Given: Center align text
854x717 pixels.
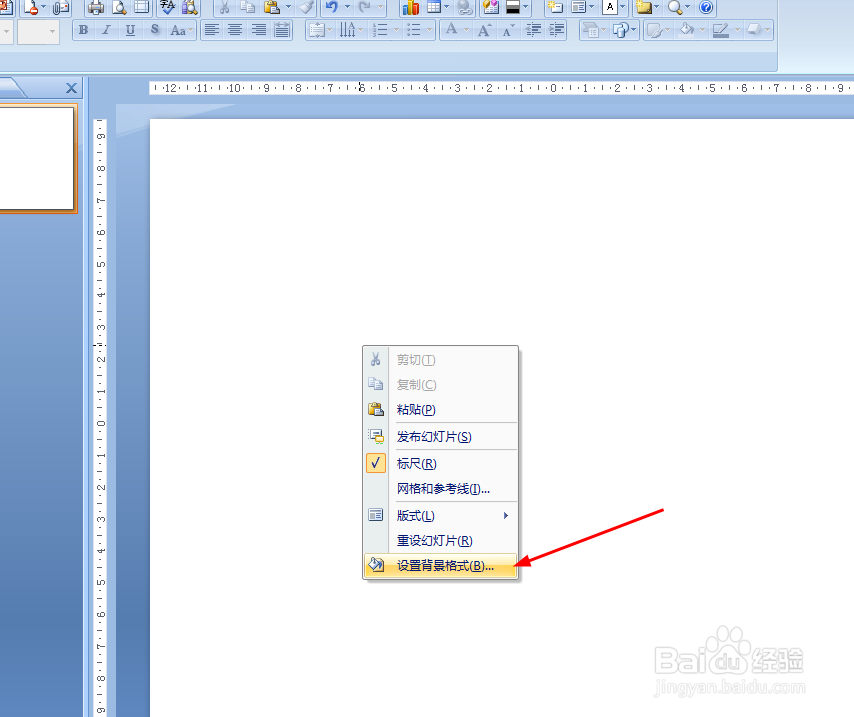Looking at the screenshot, I should coord(235,30).
